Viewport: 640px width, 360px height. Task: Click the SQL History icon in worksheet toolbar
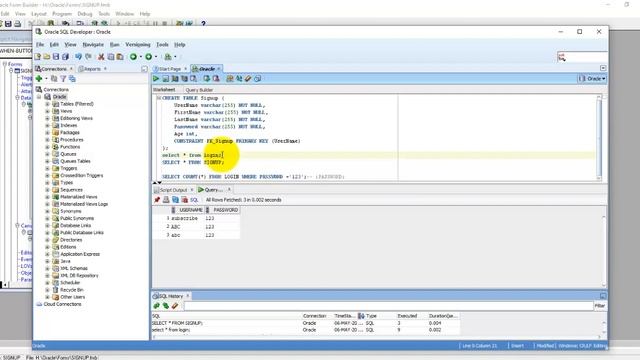pos(258,78)
